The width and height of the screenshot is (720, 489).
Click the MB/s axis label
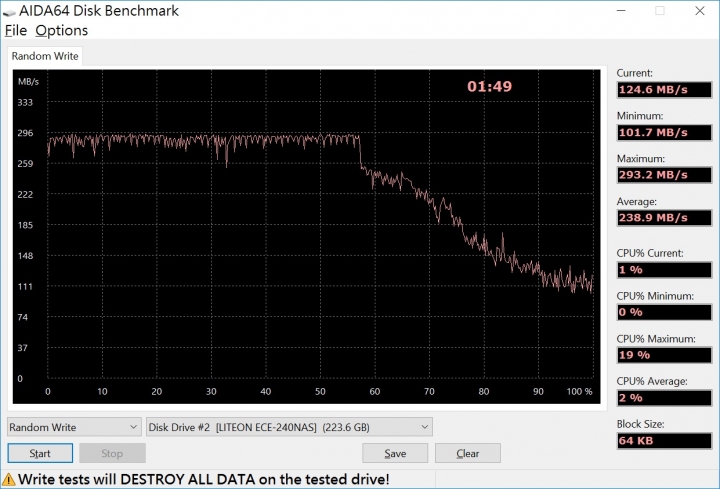pyautogui.click(x=28, y=82)
